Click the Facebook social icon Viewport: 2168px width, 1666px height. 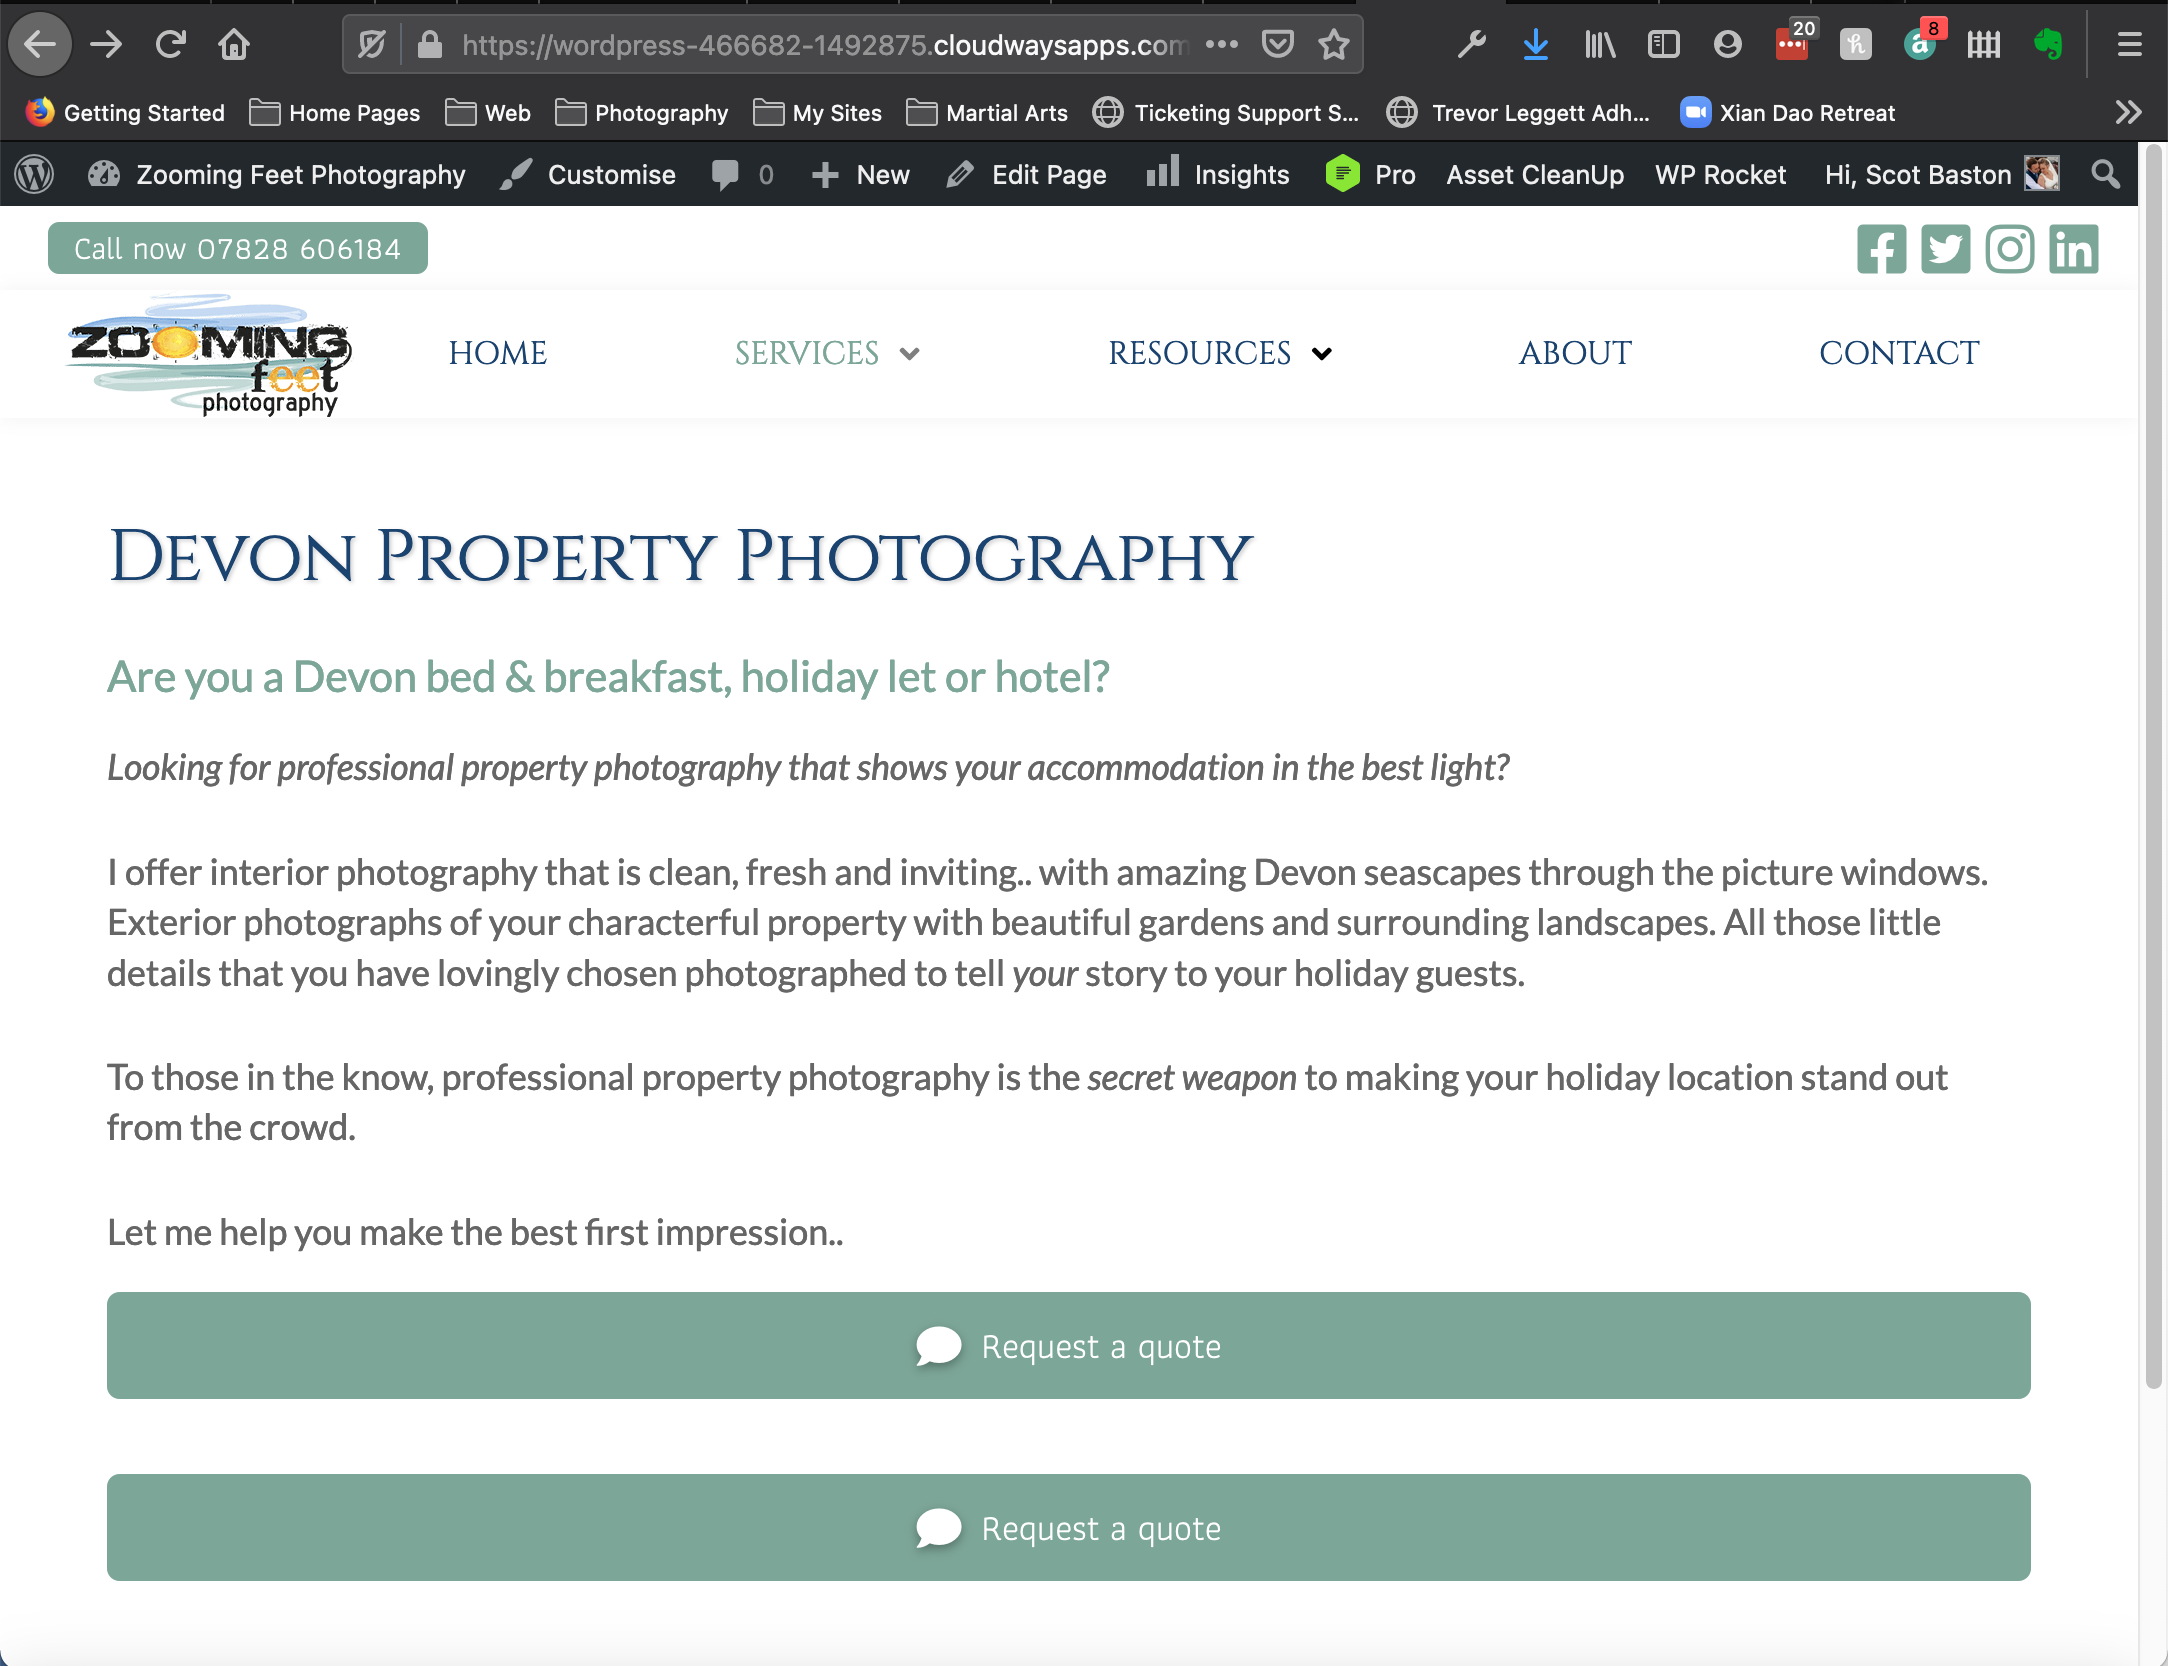[1881, 249]
